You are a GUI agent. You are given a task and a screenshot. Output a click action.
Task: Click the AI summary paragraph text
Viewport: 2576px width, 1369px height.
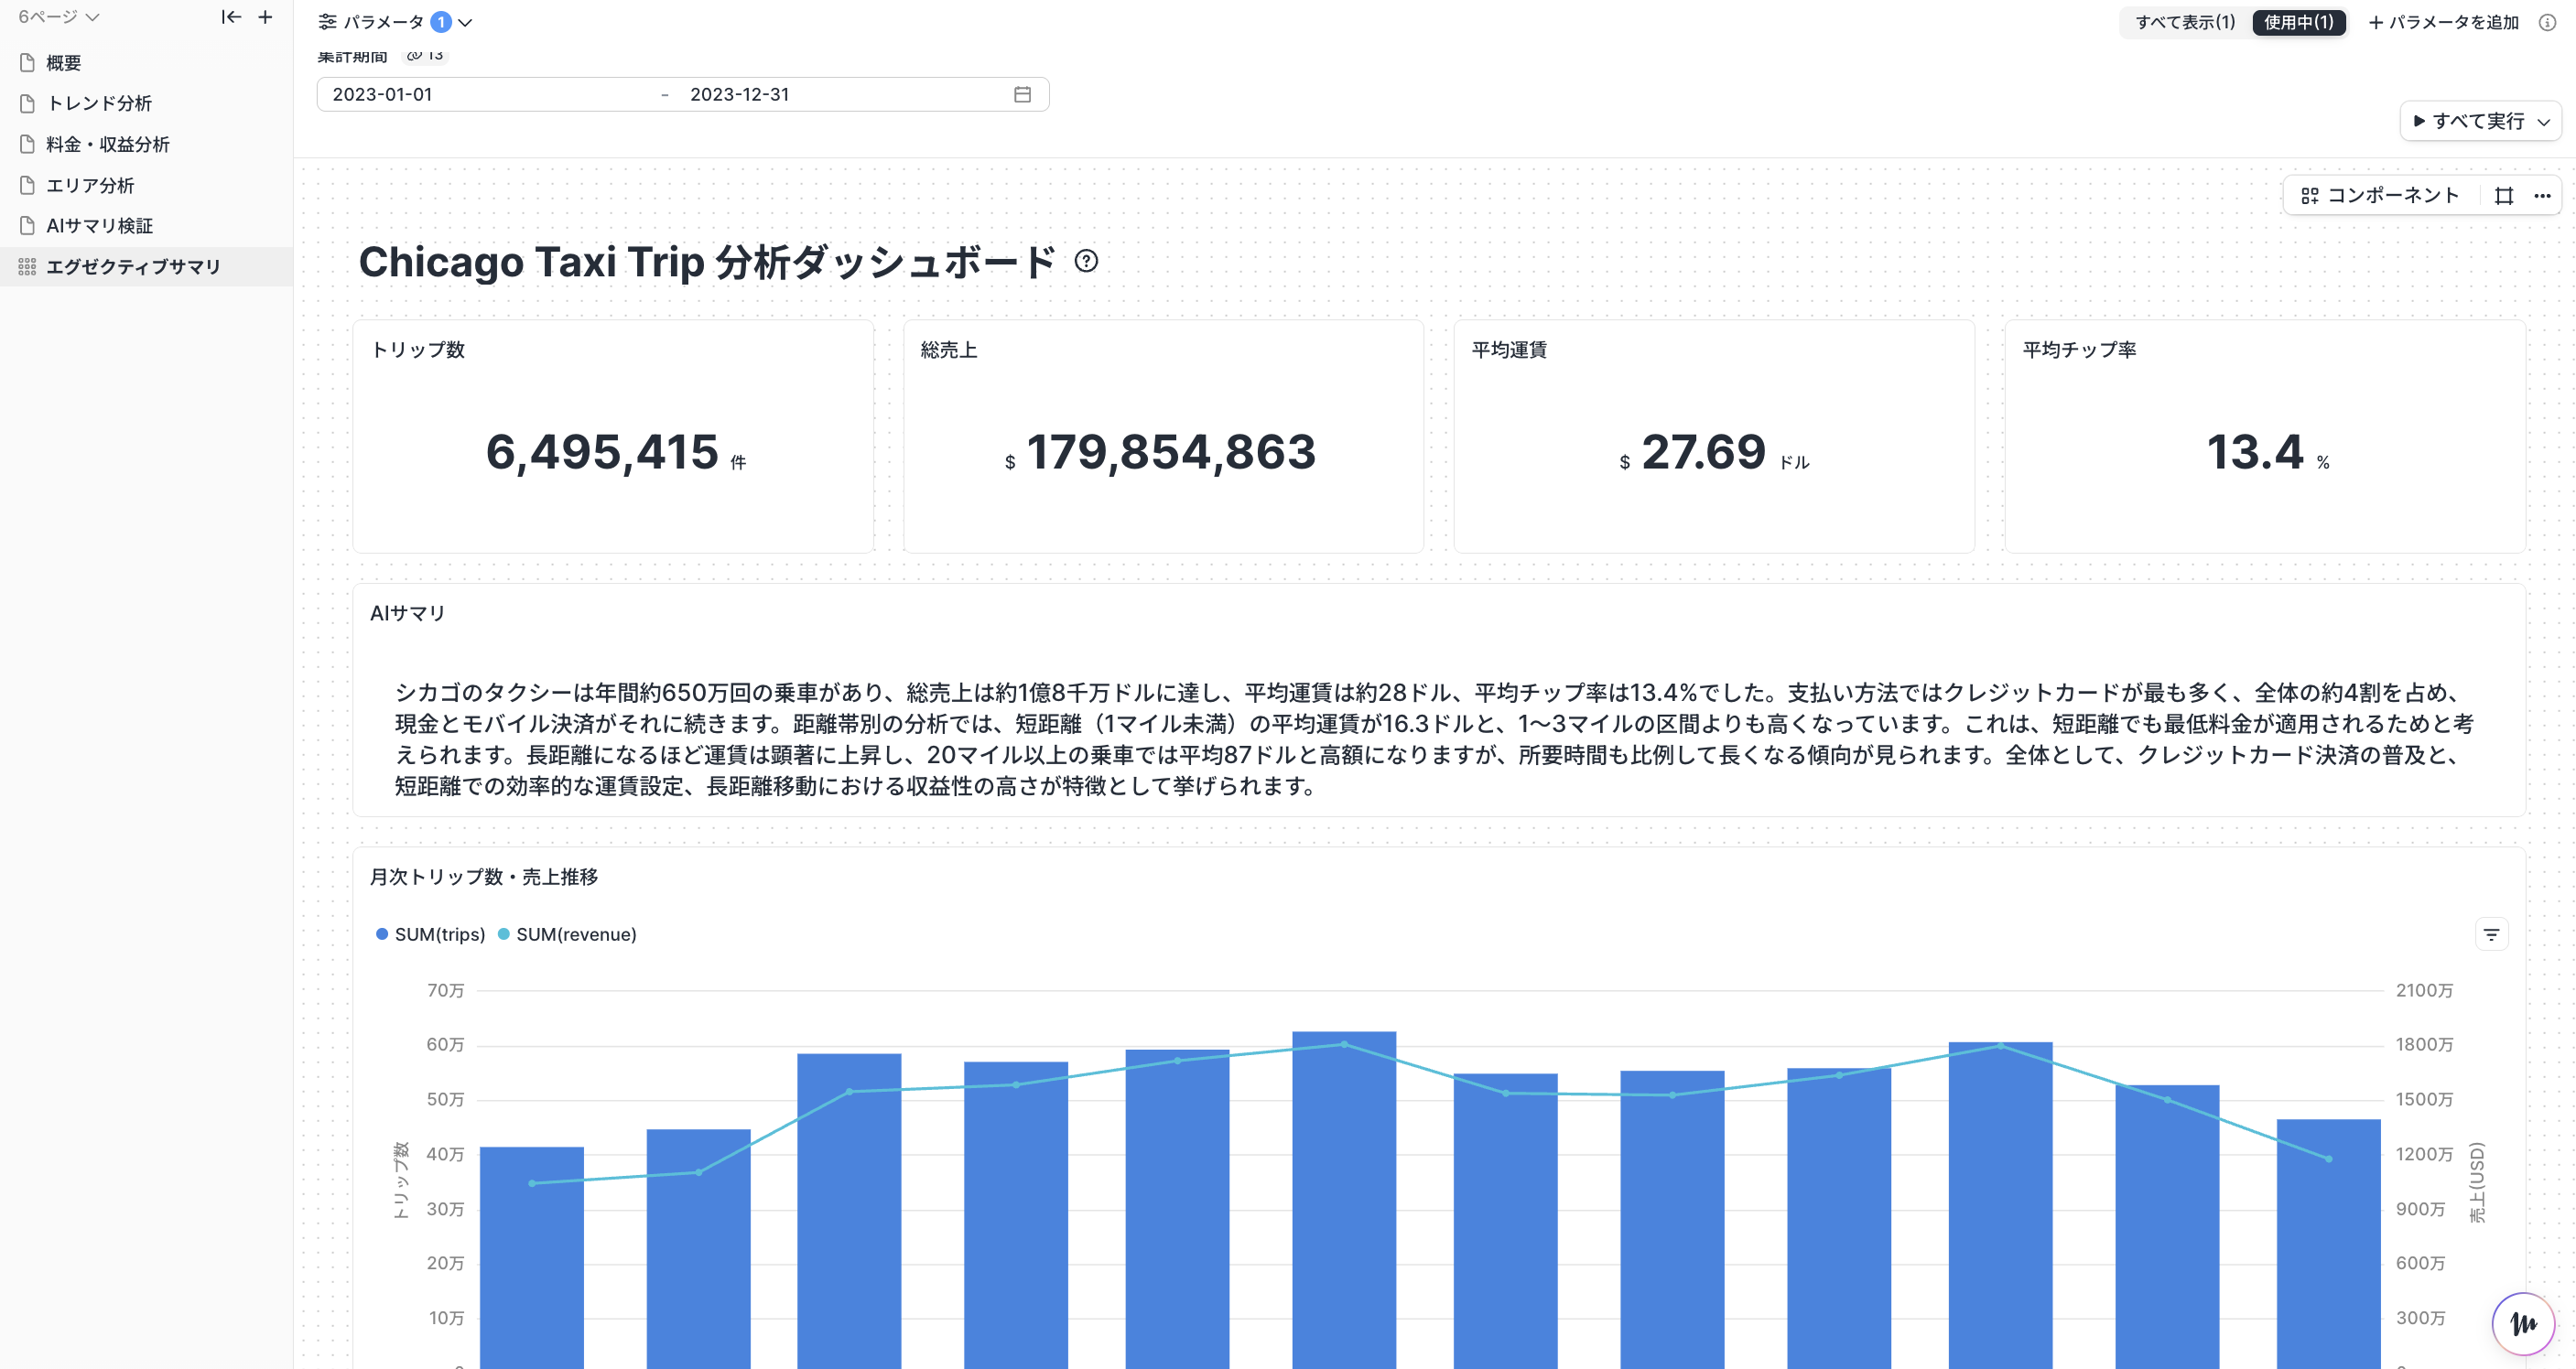tap(1434, 739)
